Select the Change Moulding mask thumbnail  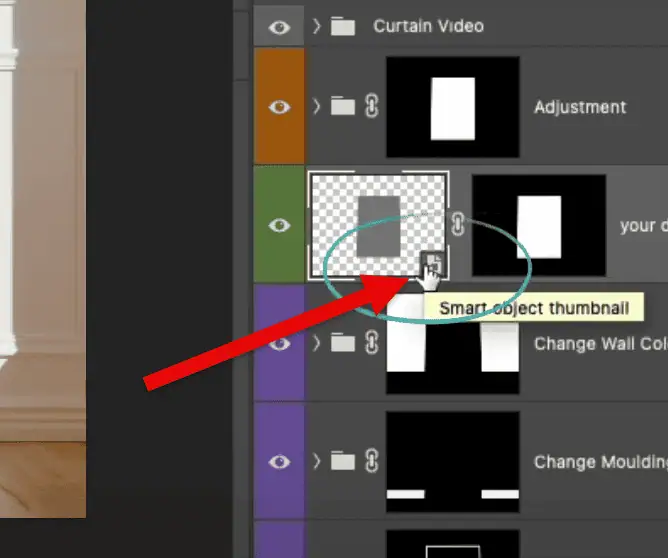pyautogui.click(x=453, y=462)
